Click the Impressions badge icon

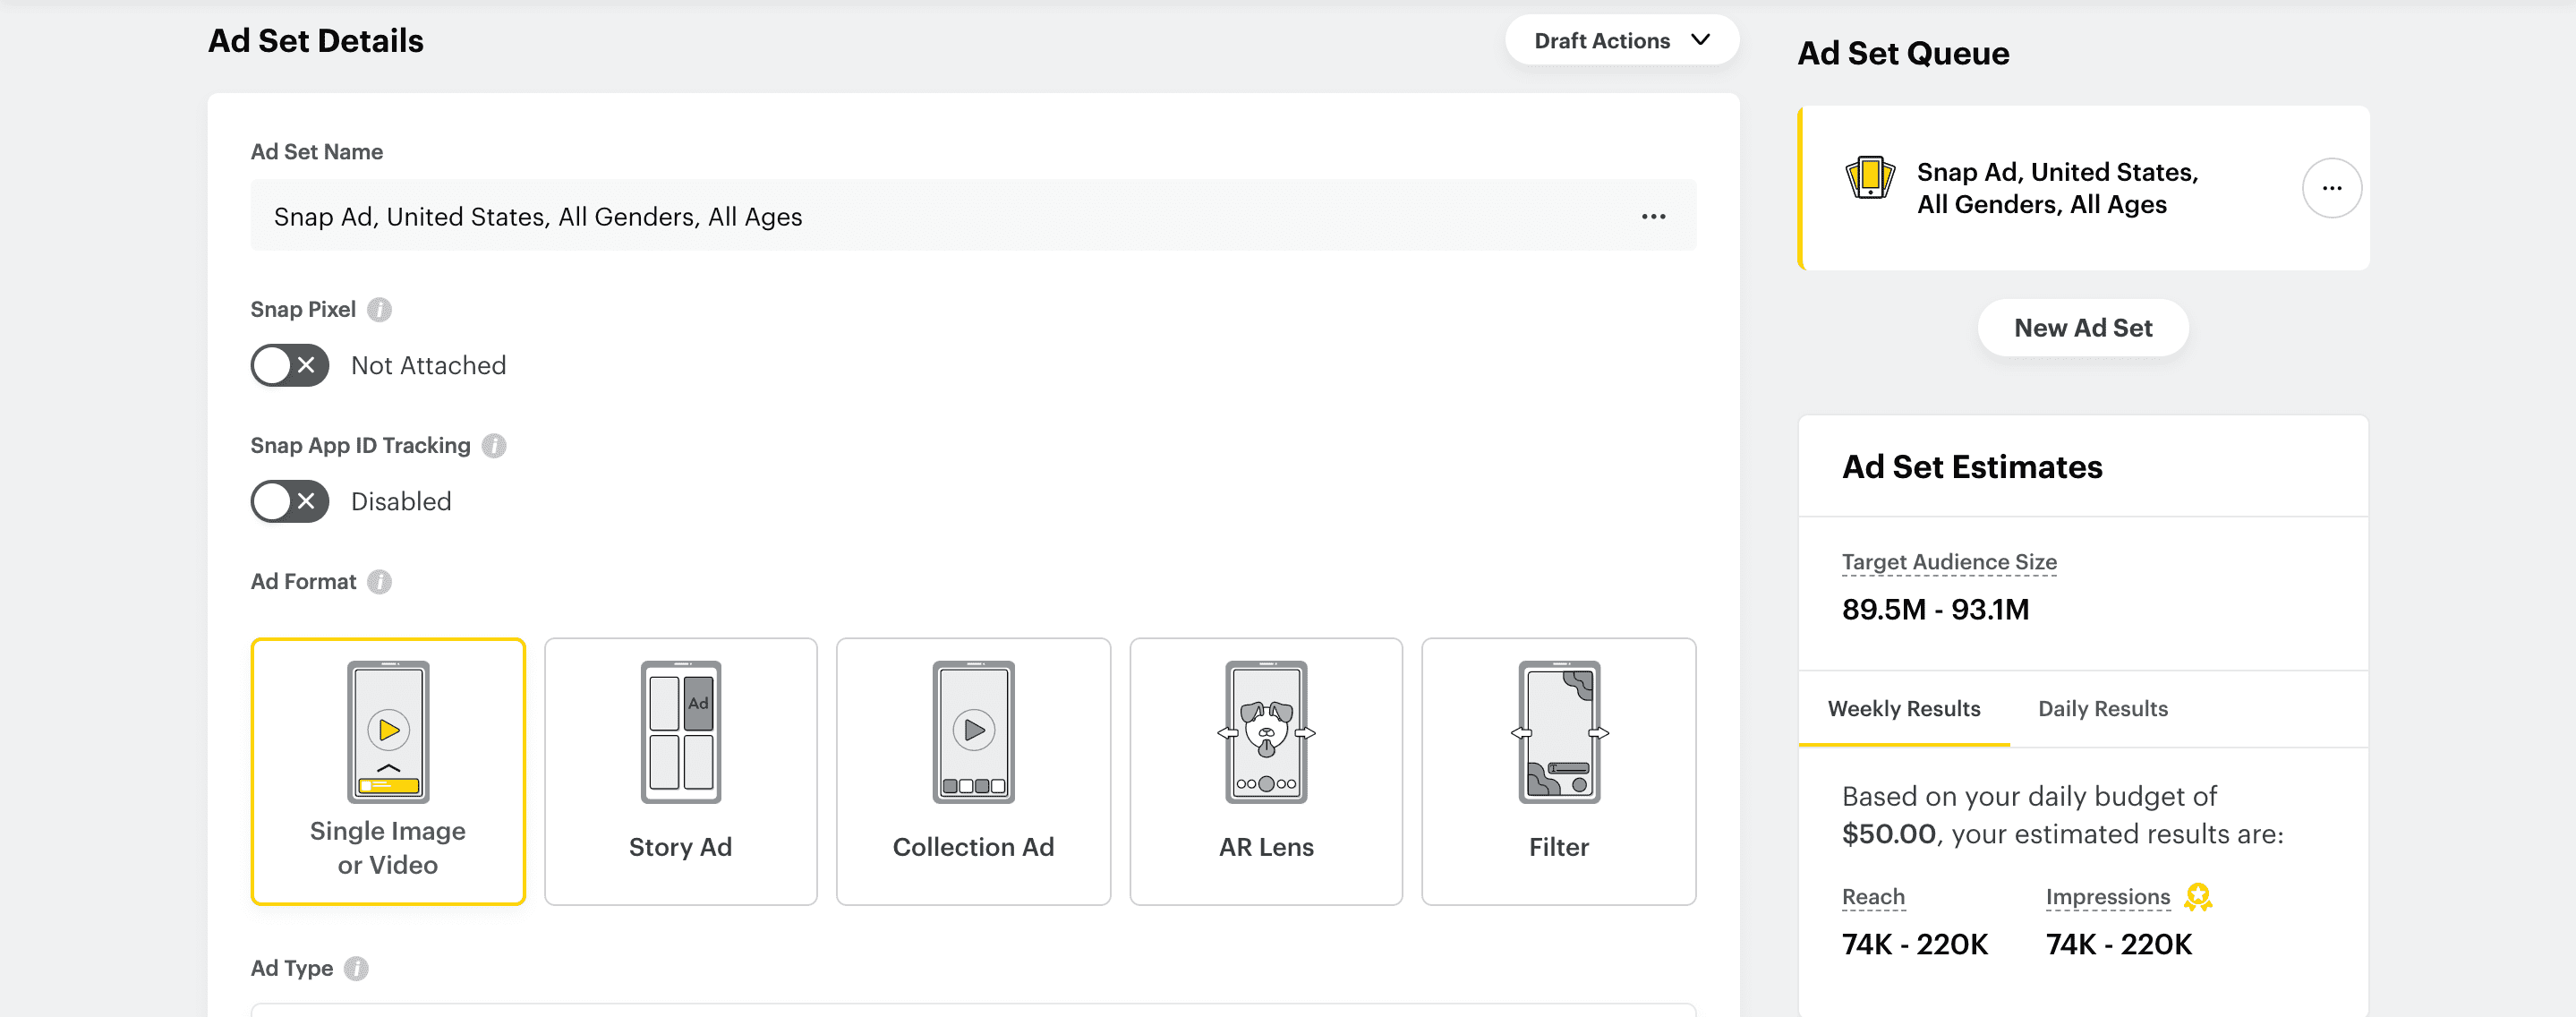2197,897
